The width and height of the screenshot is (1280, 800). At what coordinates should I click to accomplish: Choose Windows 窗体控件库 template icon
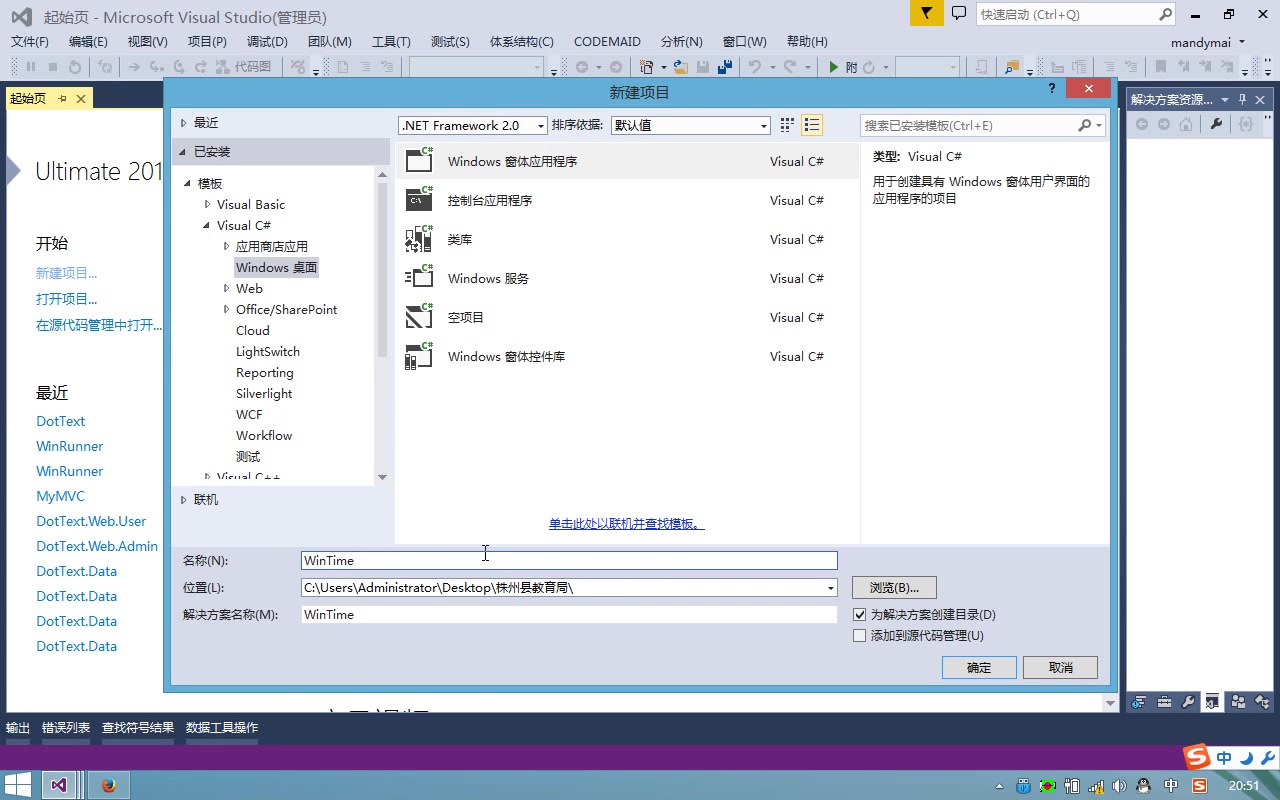click(x=419, y=355)
